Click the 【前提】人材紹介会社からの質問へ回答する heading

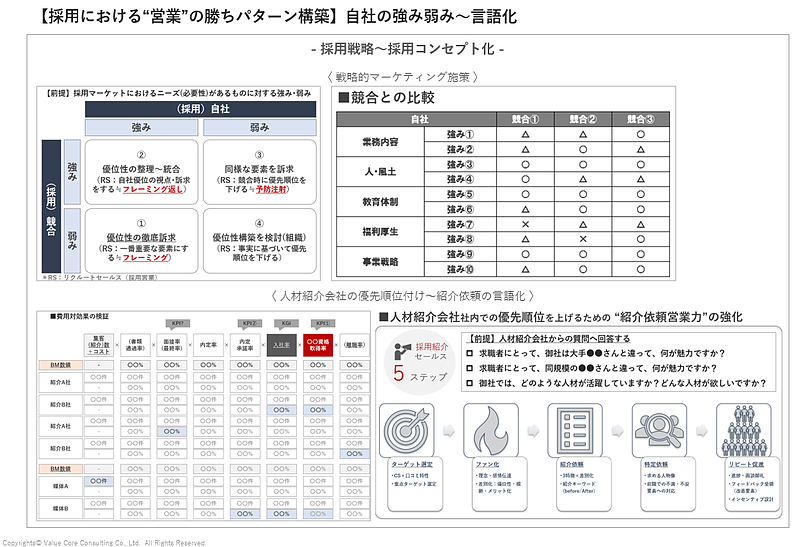[548, 338]
